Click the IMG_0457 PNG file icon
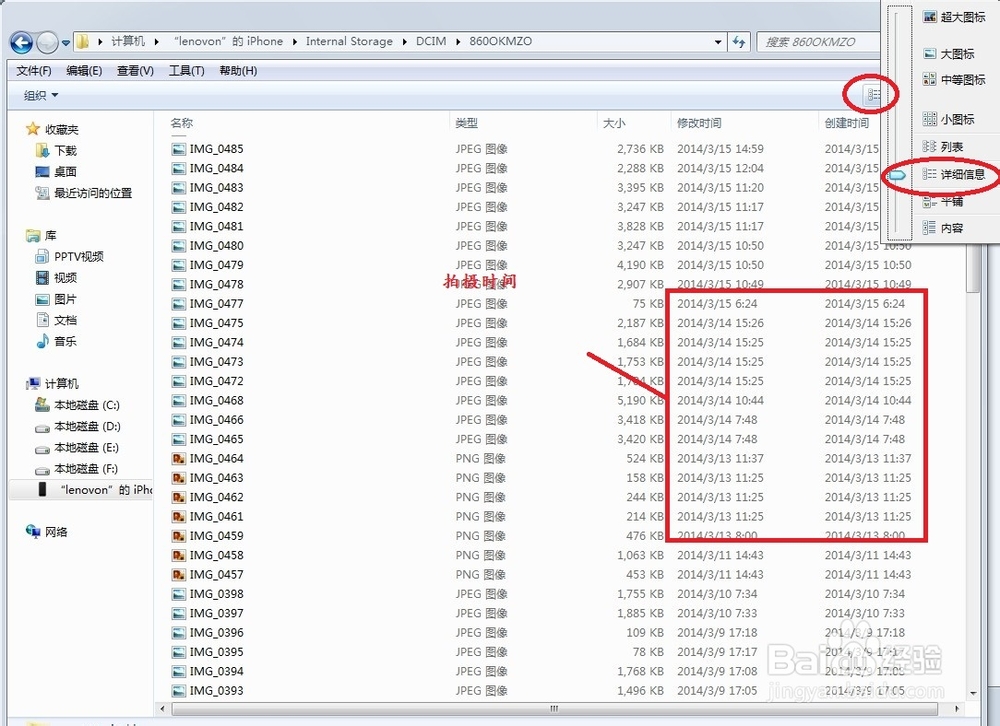The width and height of the screenshot is (1000, 726). pos(179,575)
